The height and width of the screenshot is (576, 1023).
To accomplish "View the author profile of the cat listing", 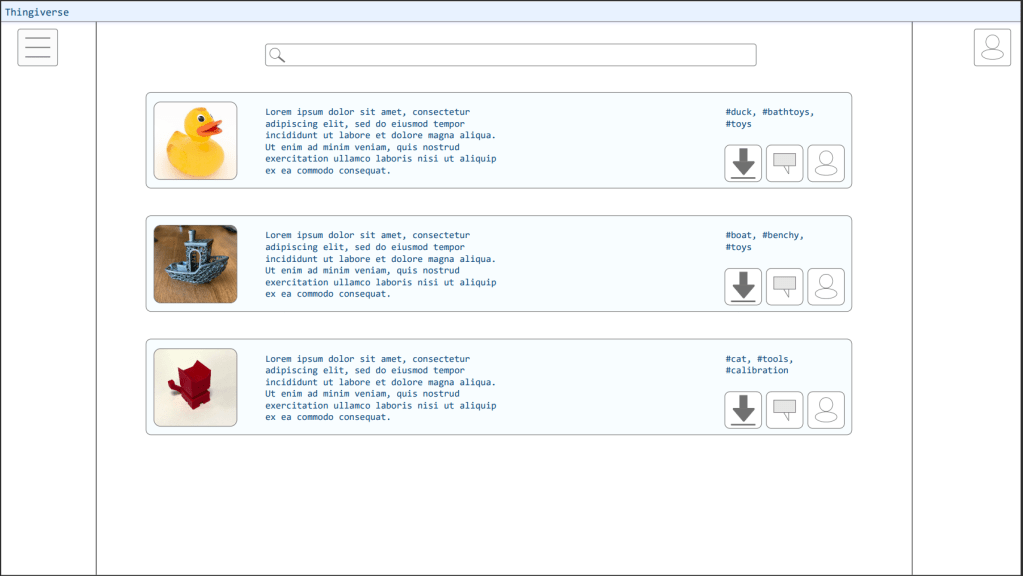I will click(x=826, y=410).
